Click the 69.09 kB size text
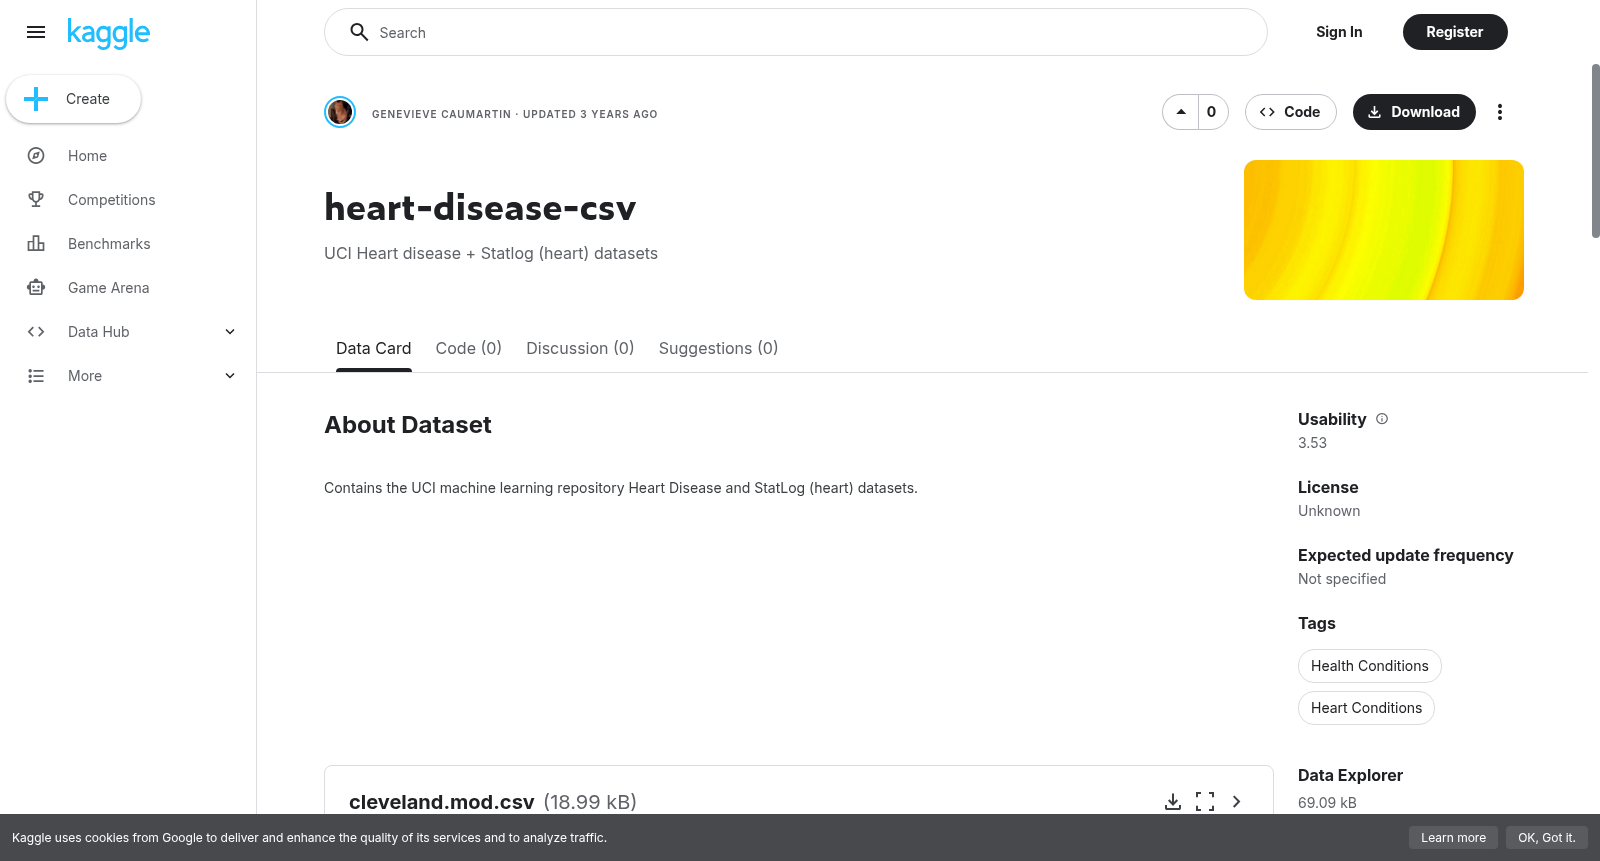 (x=1327, y=803)
